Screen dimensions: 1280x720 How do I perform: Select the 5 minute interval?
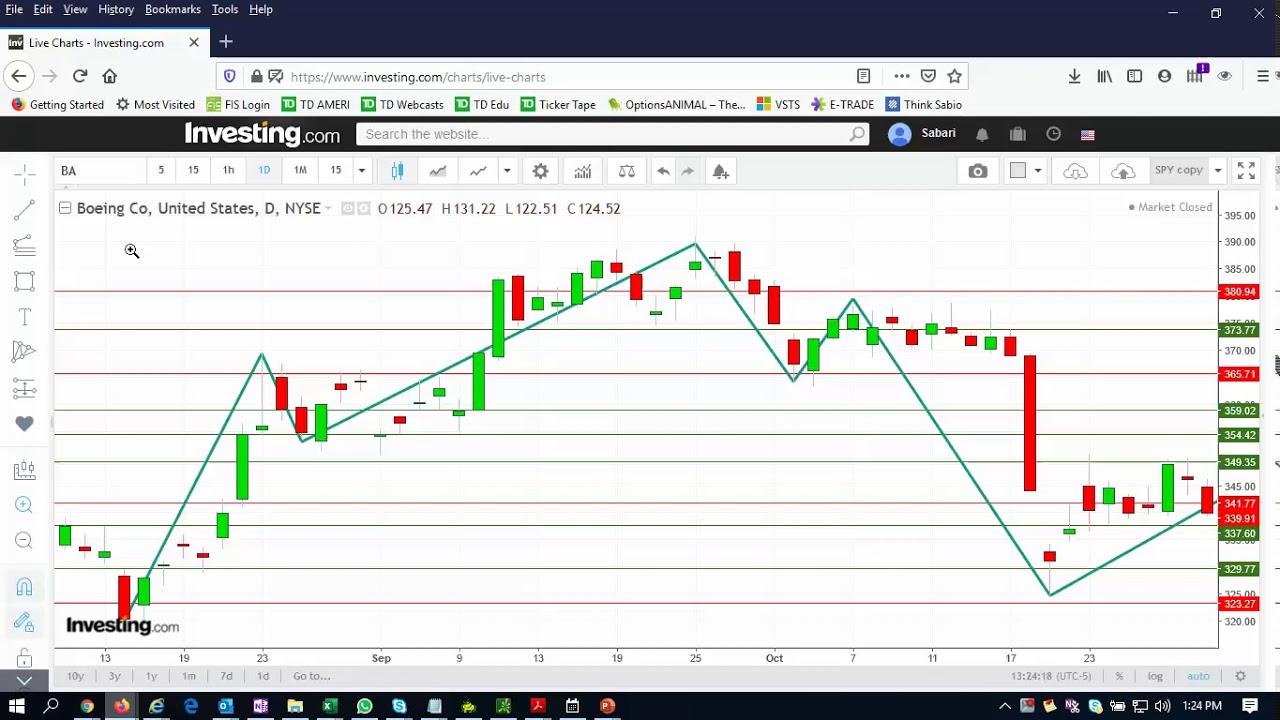(x=161, y=170)
